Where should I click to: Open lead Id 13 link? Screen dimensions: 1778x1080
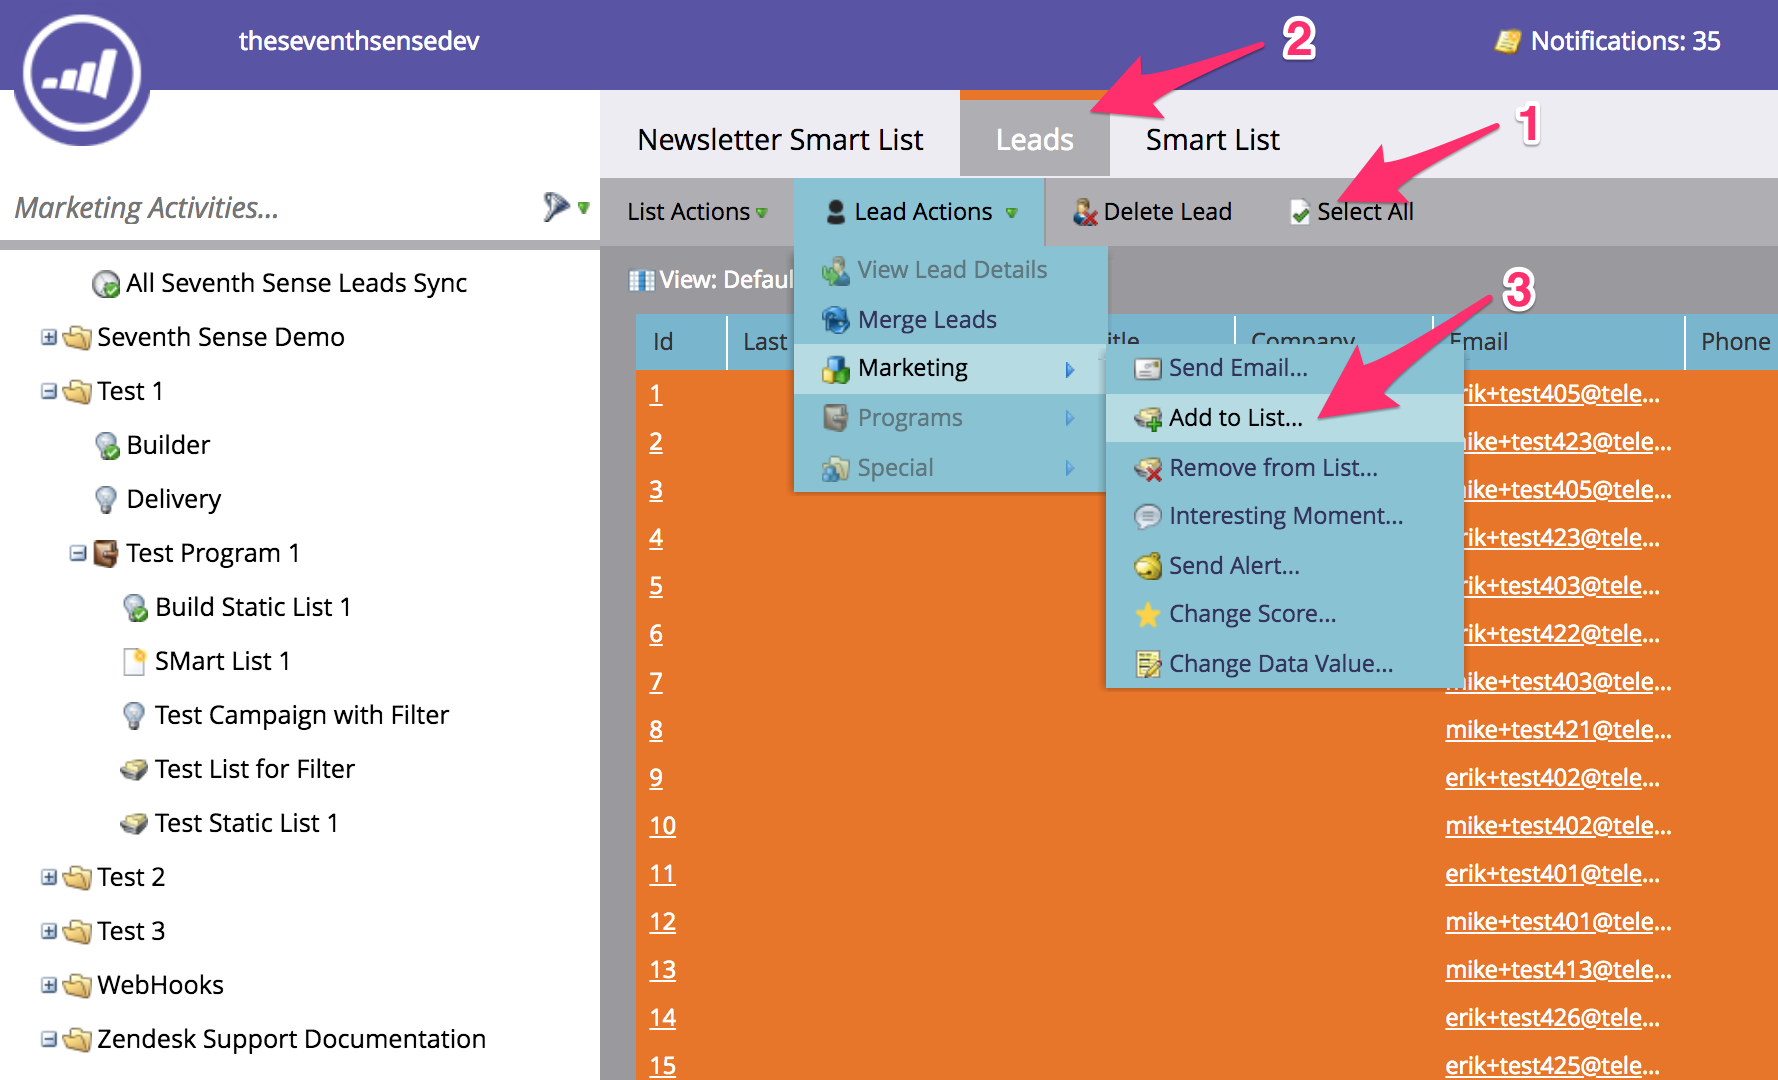click(x=662, y=970)
